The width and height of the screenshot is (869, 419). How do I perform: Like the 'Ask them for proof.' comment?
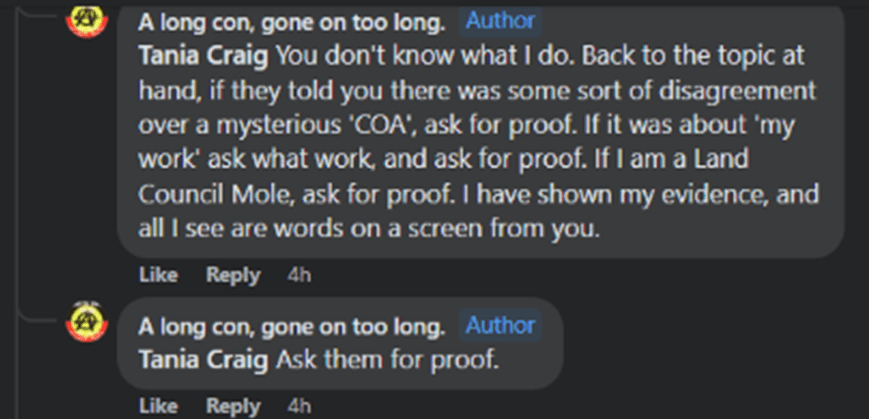(x=158, y=406)
